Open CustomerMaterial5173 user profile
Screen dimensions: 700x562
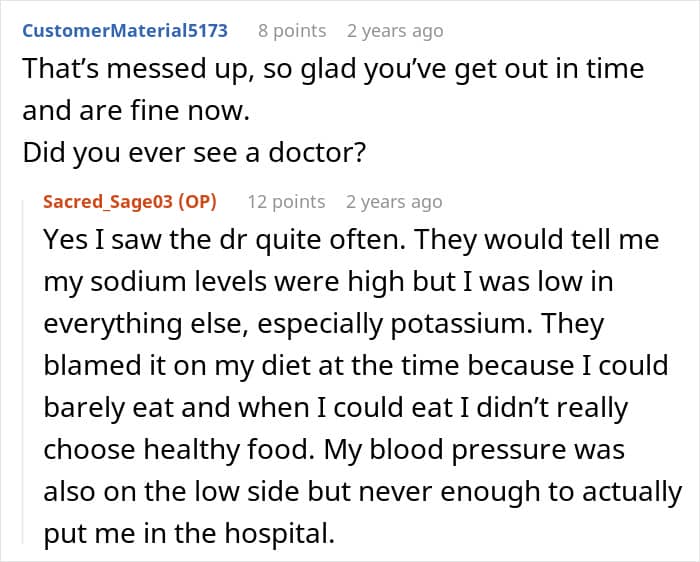tap(125, 30)
